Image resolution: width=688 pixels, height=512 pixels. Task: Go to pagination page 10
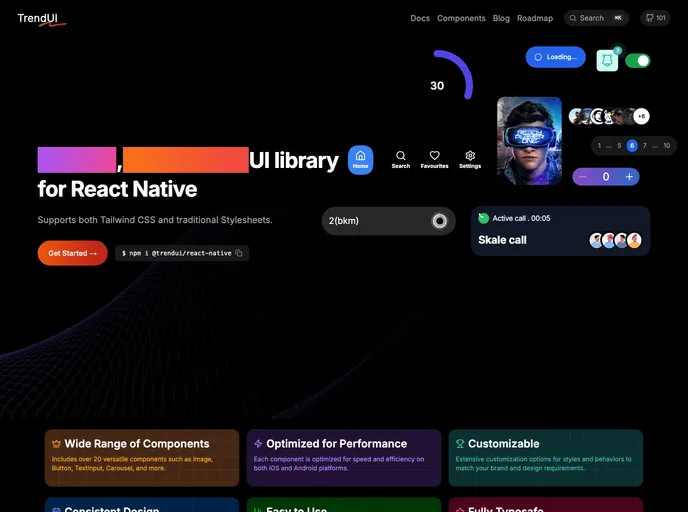coord(666,146)
